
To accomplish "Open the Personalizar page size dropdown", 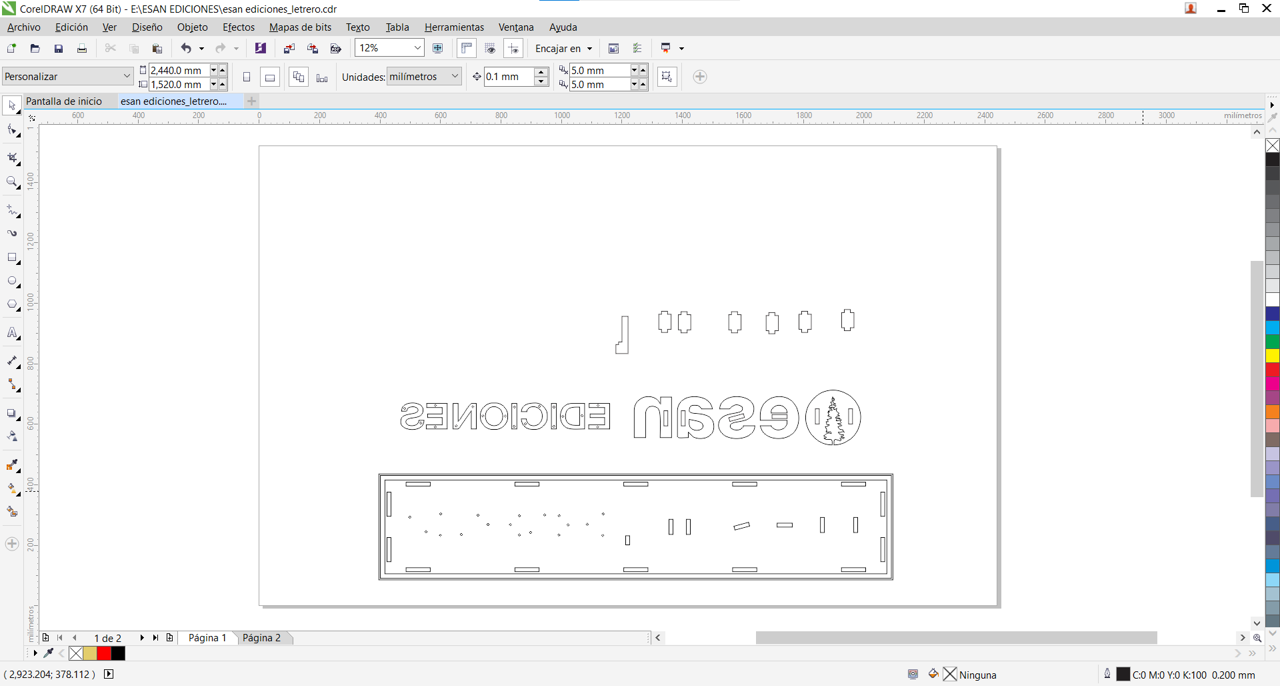I will click(x=127, y=76).
